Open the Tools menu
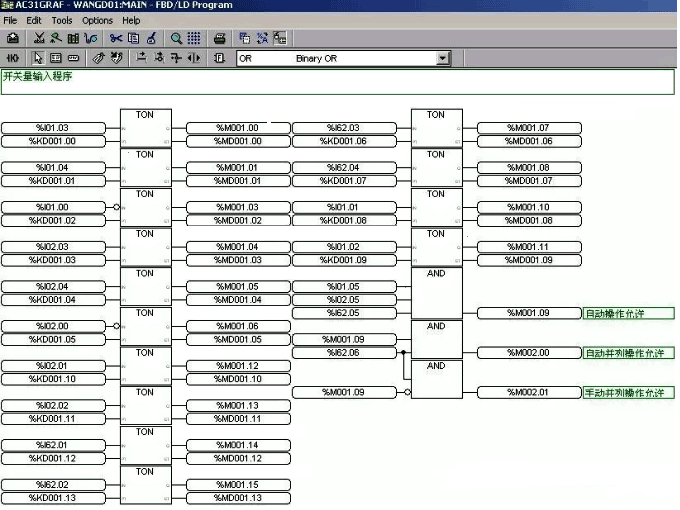 [62, 20]
